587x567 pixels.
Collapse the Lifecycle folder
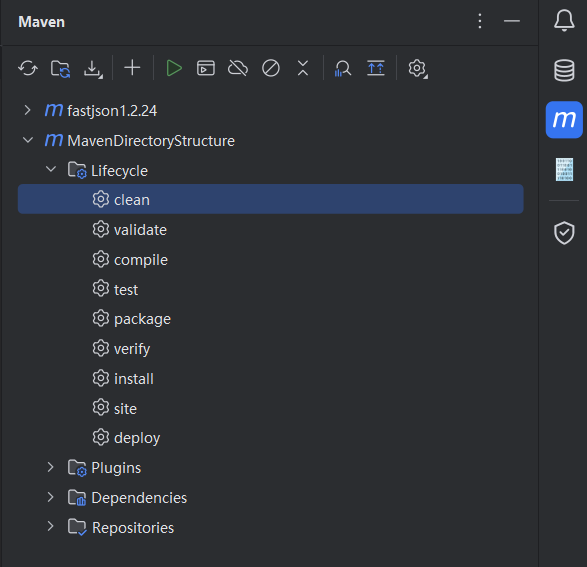[x=51, y=170]
